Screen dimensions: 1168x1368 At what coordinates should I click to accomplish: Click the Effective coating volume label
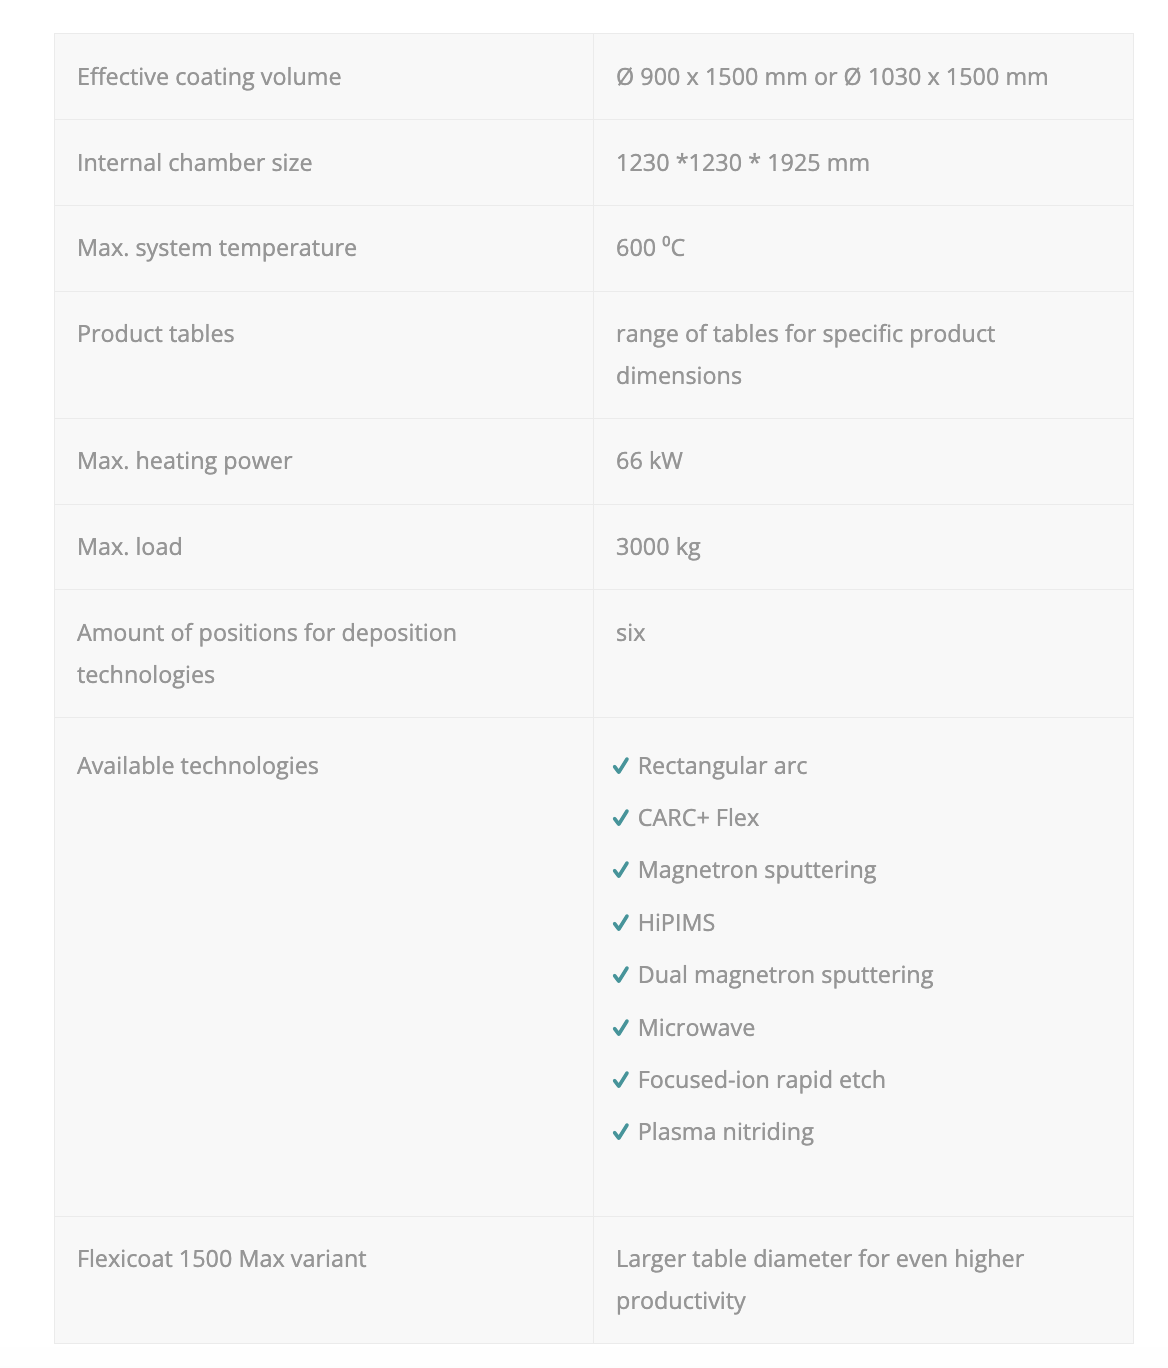click(209, 77)
